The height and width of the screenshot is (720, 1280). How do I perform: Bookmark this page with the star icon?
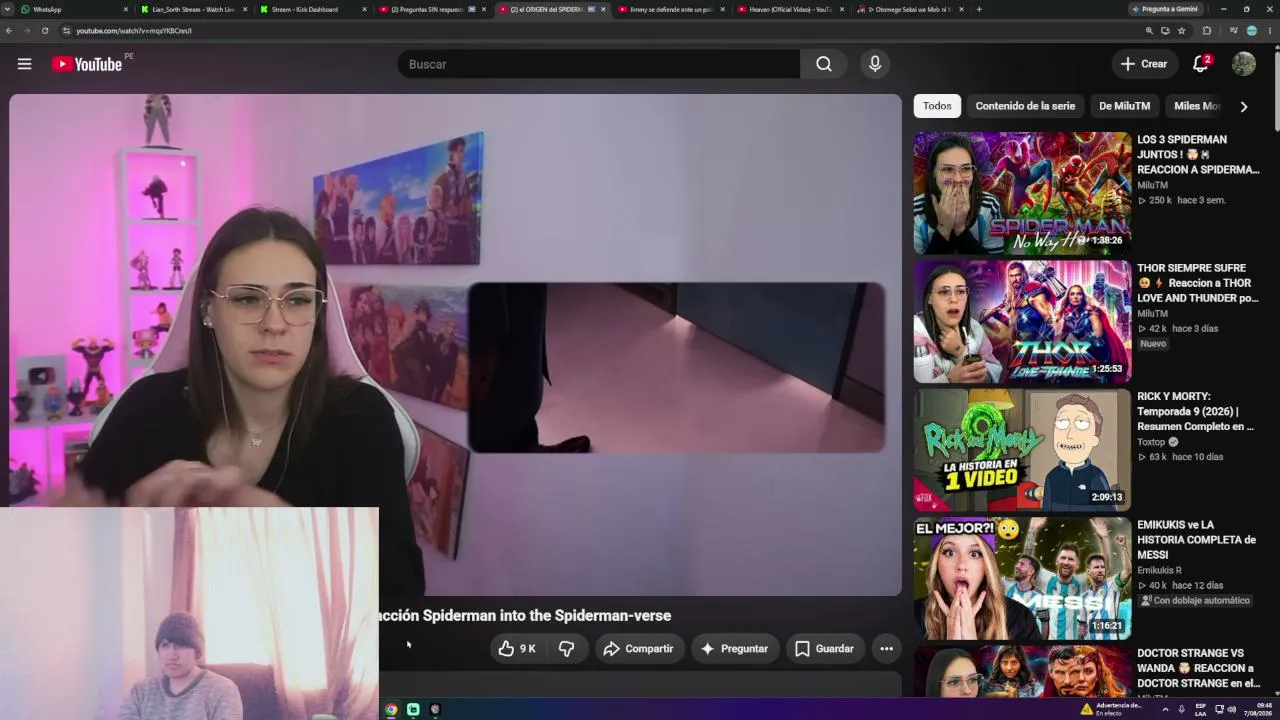click(1181, 31)
